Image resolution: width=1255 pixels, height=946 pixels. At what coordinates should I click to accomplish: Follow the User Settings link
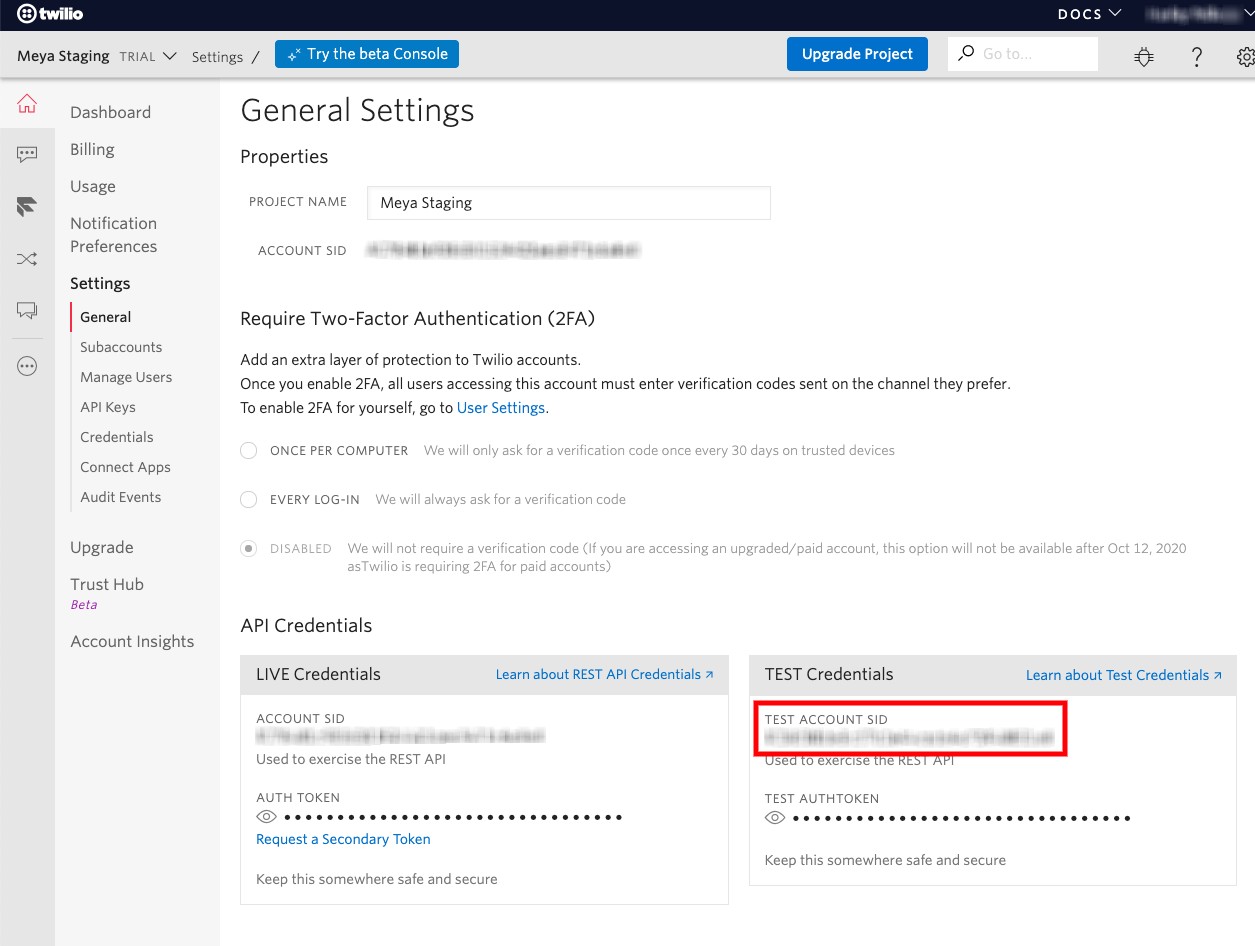pos(501,408)
